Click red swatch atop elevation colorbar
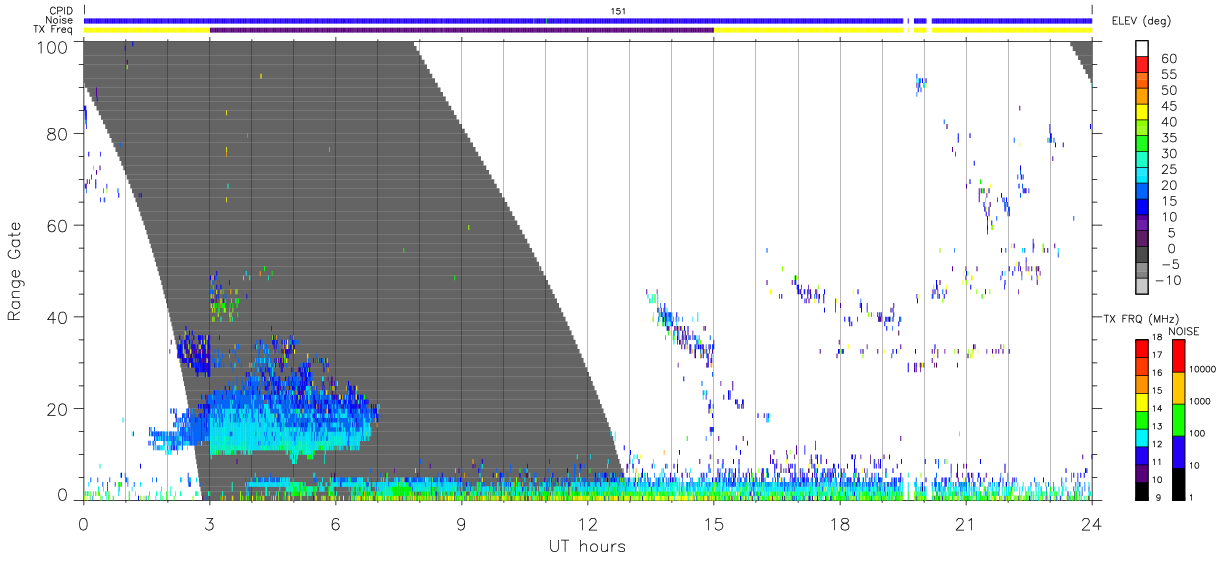This screenshot has height=567, width=1228. coord(1141,63)
